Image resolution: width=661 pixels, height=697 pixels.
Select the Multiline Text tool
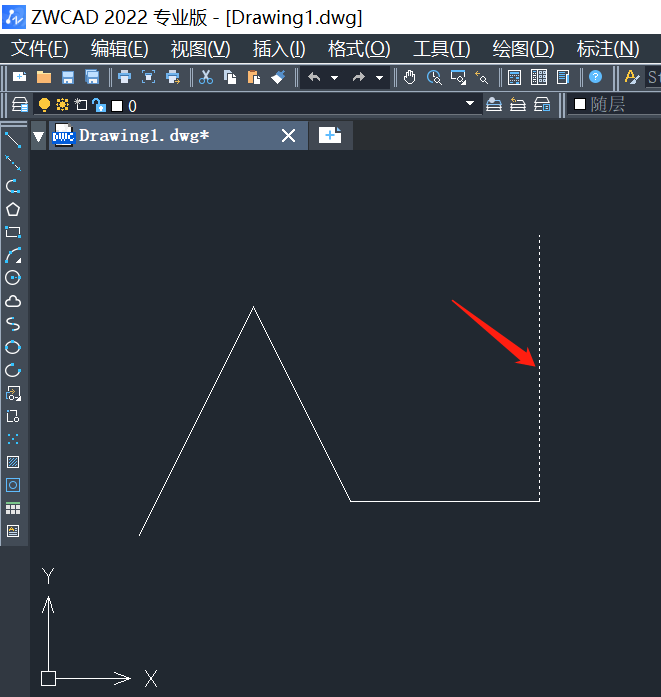coord(13,531)
